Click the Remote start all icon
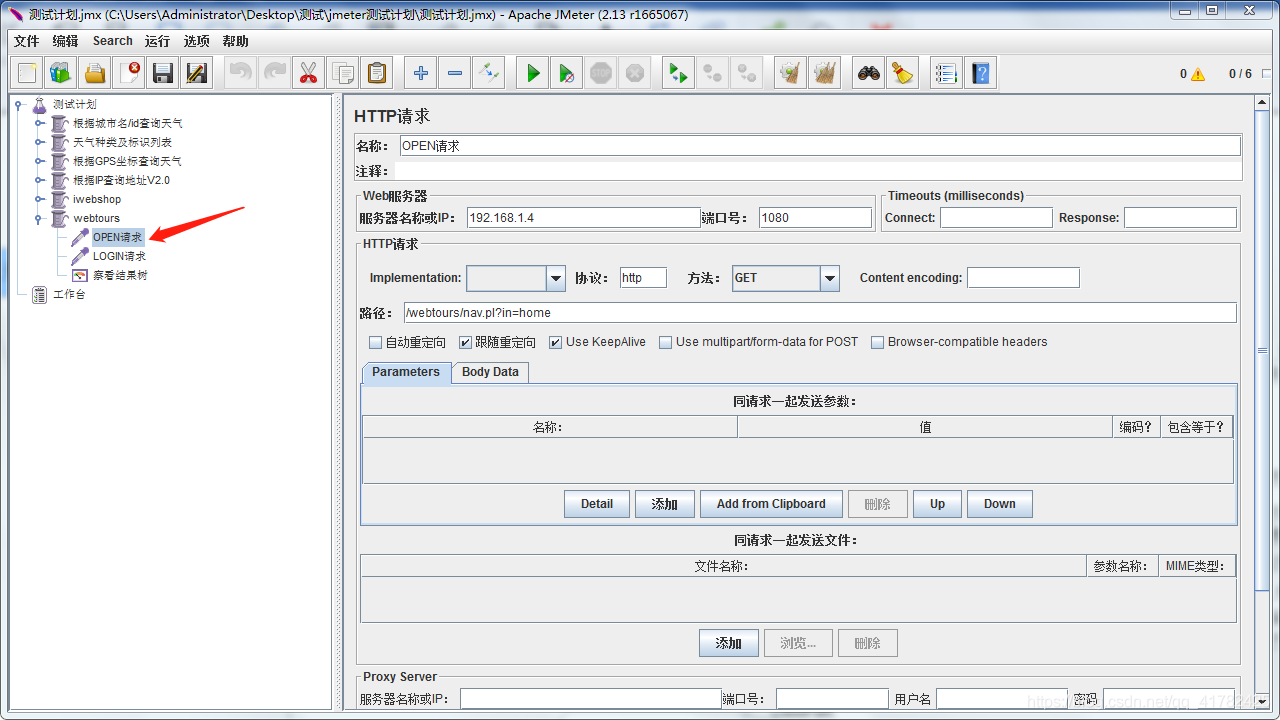The height and width of the screenshot is (720, 1280). click(679, 73)
